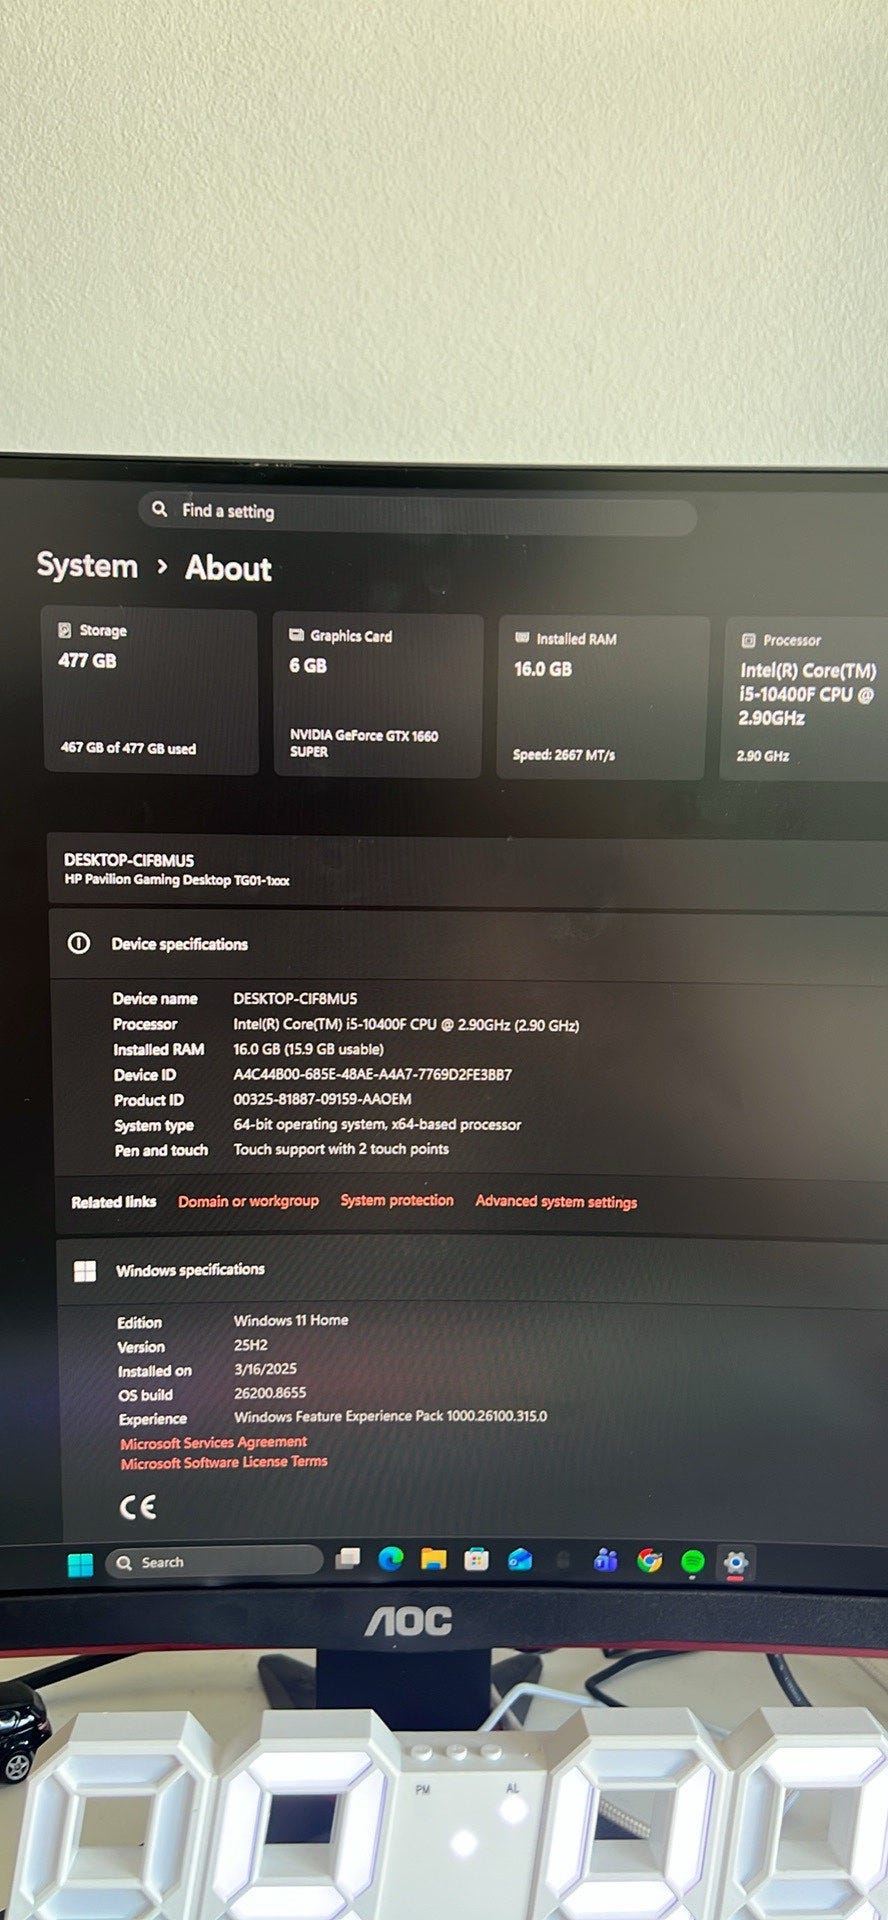The height and width of the screenshot is (1920, 888).
Task: Open Microsoft Software License Terms link
Action: (224, 1462)
